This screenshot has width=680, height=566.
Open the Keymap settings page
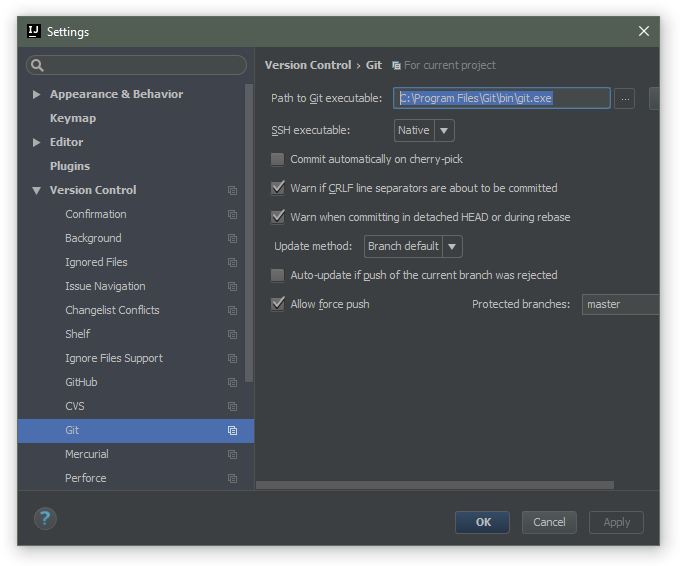click(x=73, y=118)
